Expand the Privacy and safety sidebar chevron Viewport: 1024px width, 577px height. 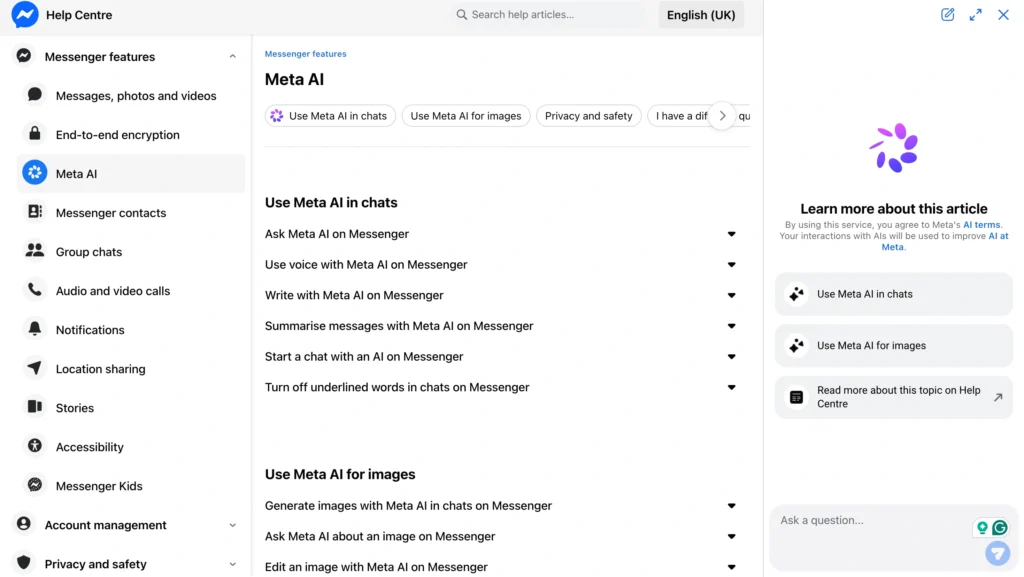232,565
